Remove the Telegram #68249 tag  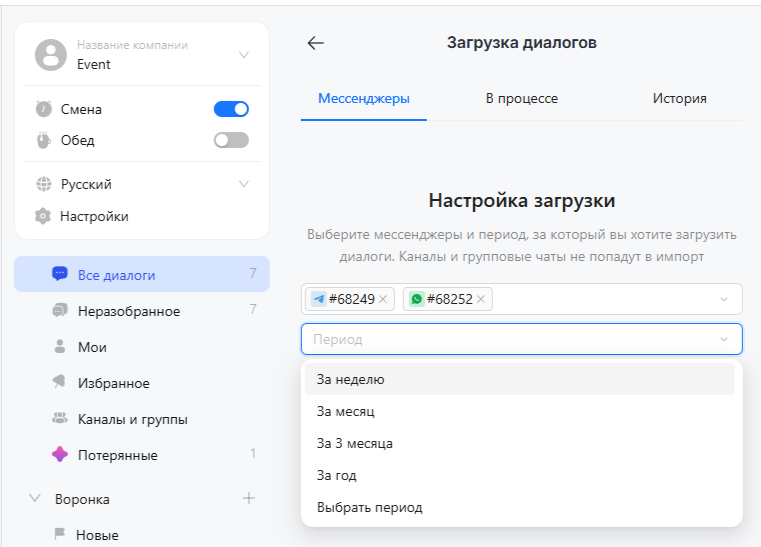[x=383, y=299]
